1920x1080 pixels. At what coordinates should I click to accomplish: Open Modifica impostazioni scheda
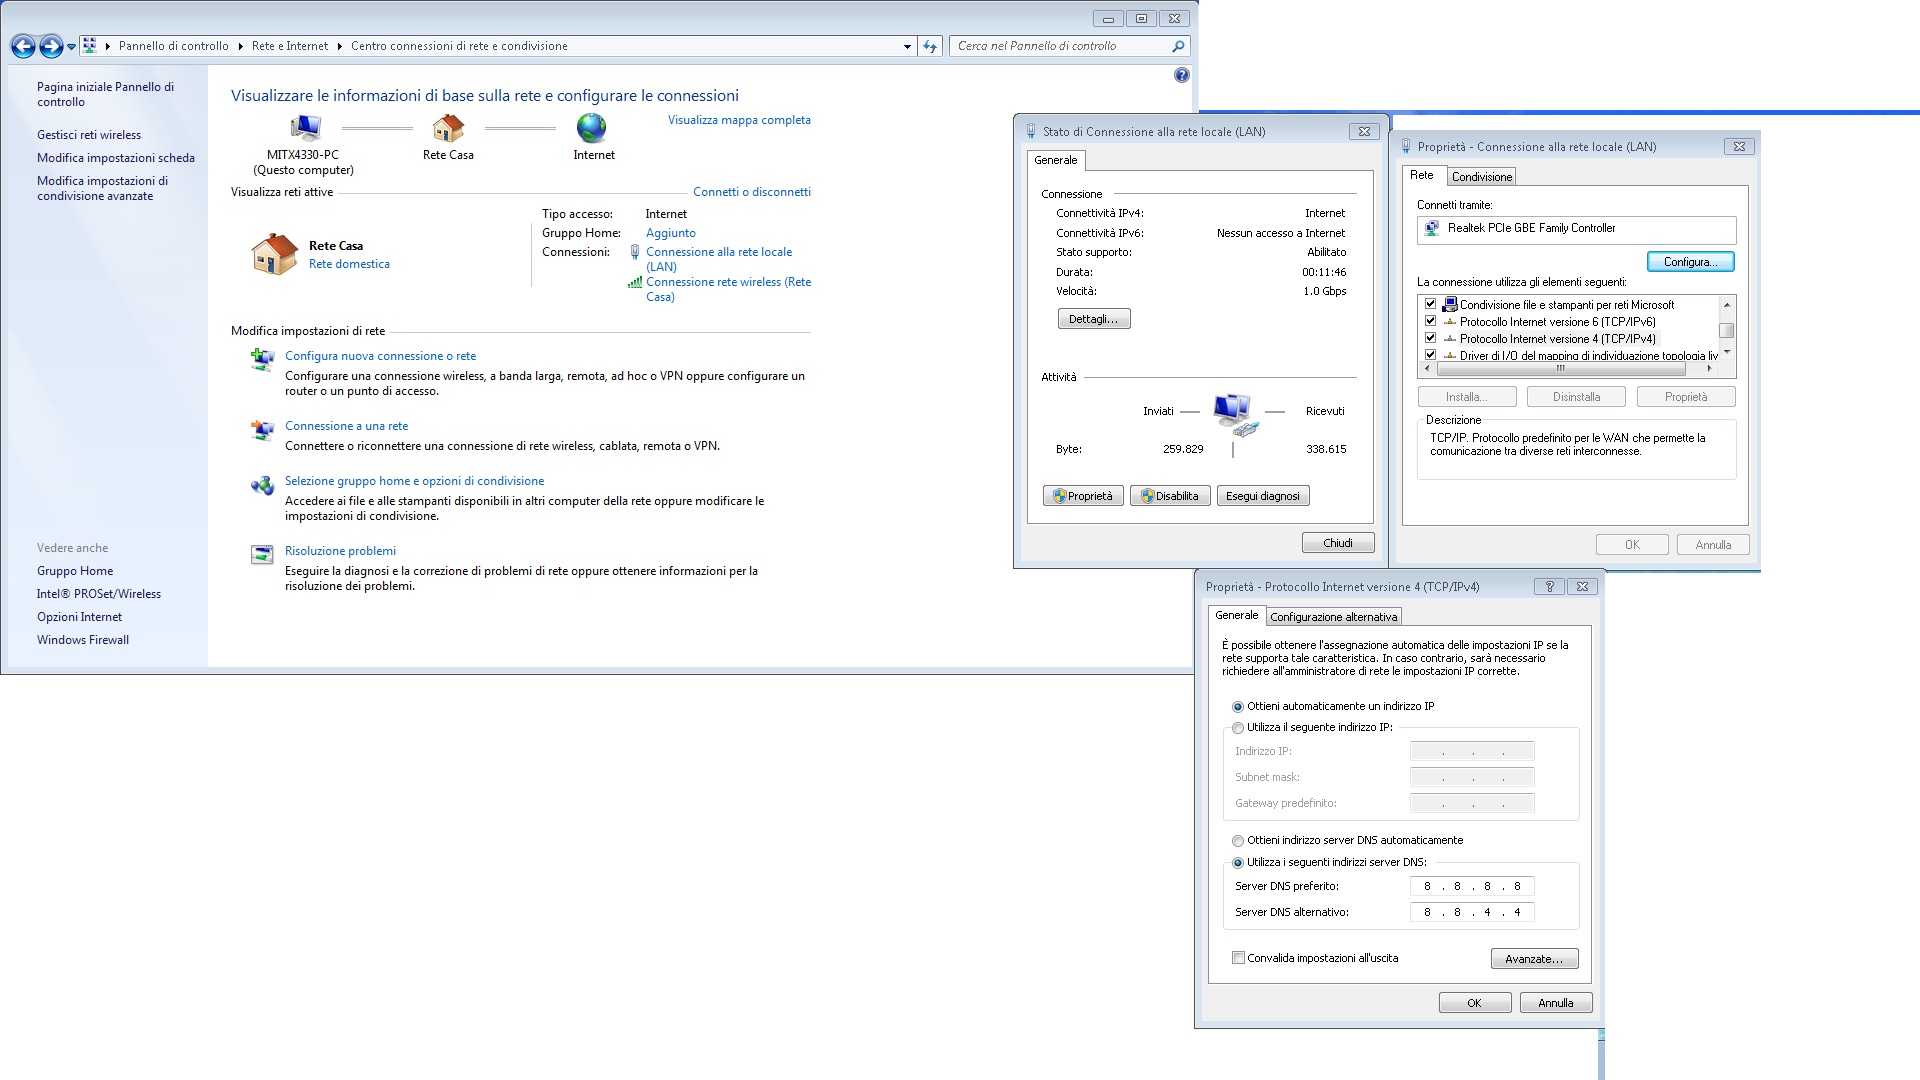(116, 158)
